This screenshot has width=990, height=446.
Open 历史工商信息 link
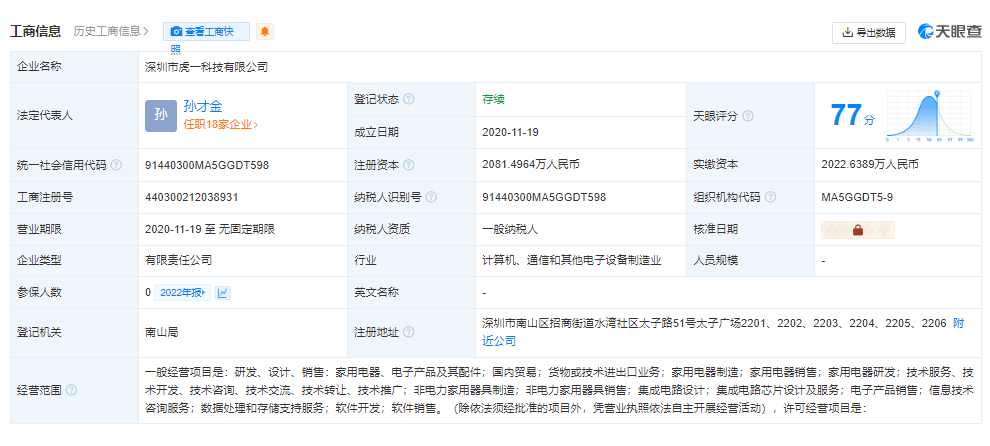(x=110, y=31)
